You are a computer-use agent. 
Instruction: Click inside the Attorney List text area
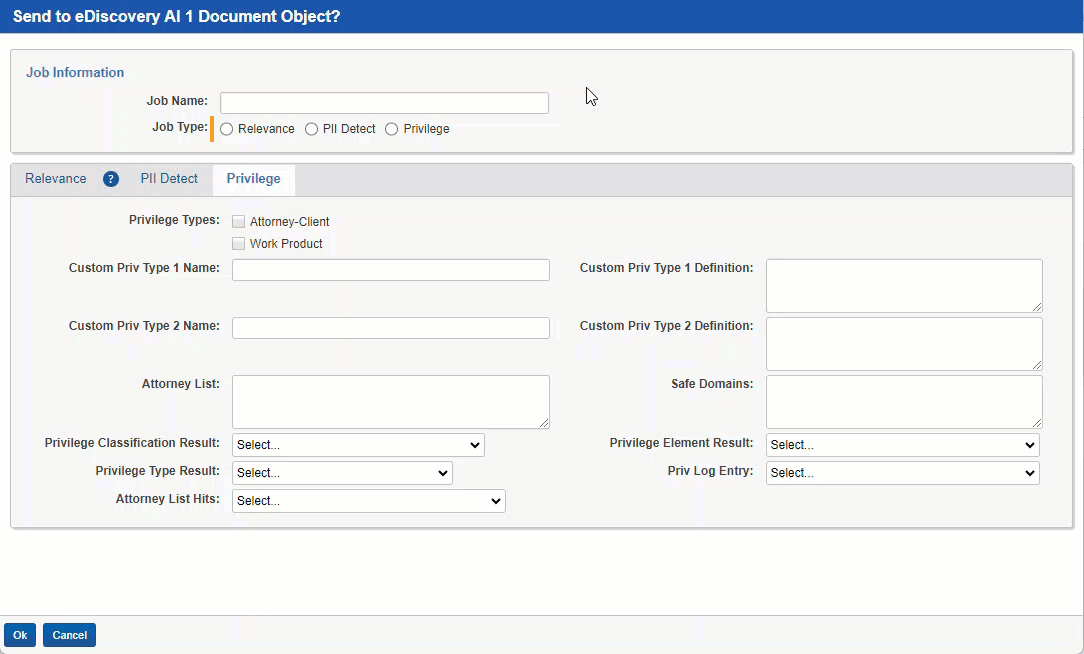[390, 402]
